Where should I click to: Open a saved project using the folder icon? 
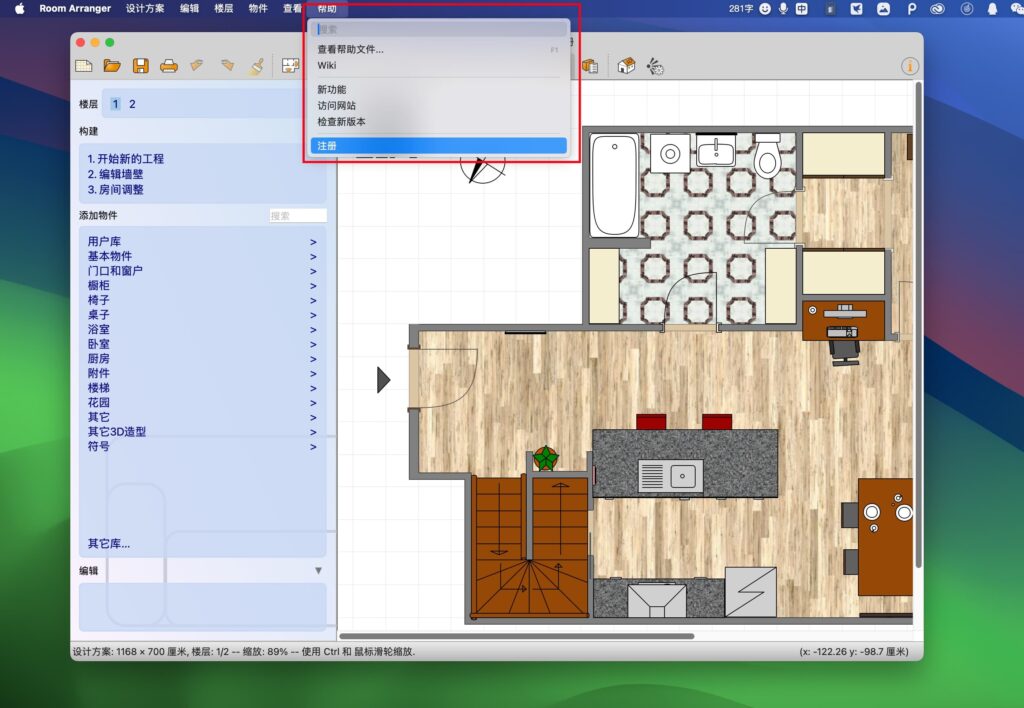(112, 65)
